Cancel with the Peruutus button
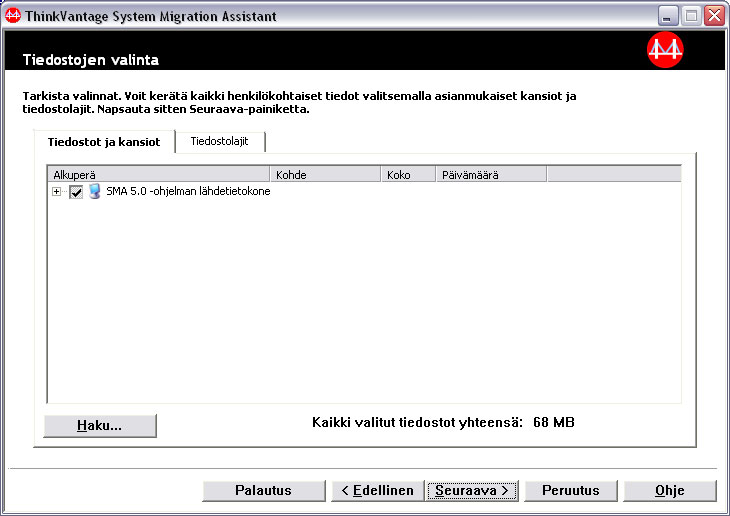The width and height of the screenshot is (730, 516). pos(571,491)
